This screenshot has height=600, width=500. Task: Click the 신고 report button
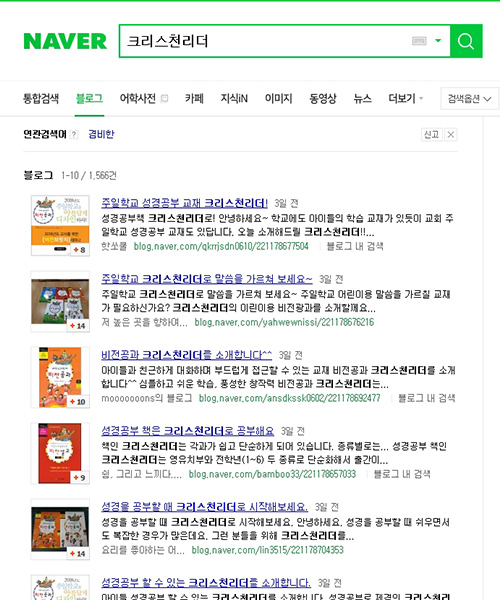click(432, 135)
